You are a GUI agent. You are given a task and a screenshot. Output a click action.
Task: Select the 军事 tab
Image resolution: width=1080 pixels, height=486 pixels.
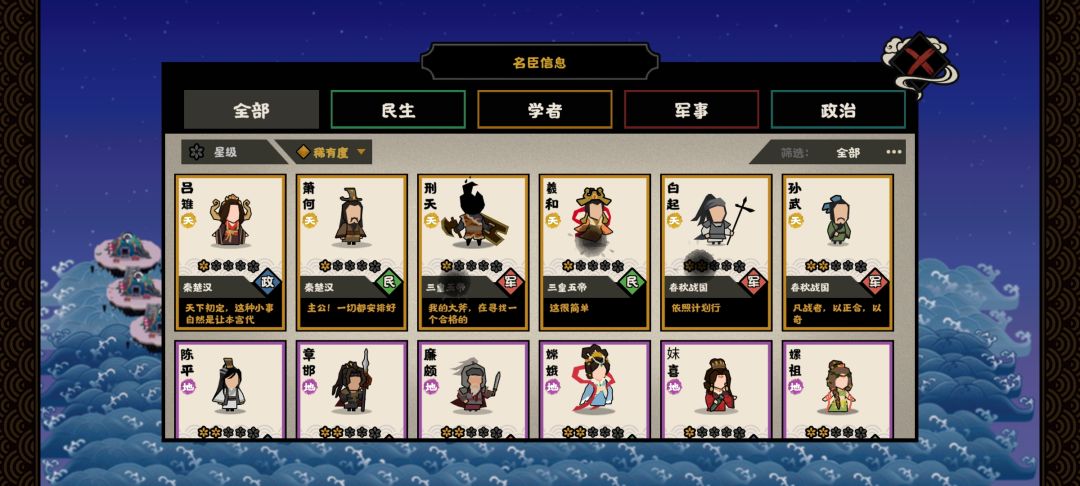(692, 109)
